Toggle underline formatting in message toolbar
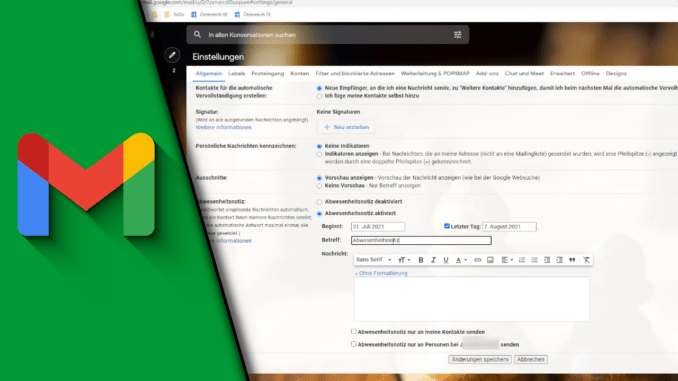678x381 pixels. (x=445, y=260)
